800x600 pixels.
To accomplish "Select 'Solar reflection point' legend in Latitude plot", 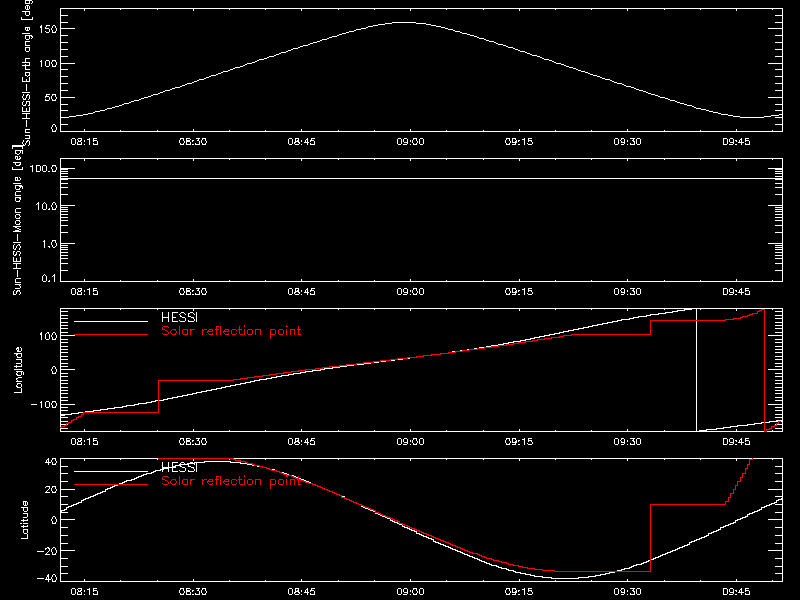I will coord(231,481).
